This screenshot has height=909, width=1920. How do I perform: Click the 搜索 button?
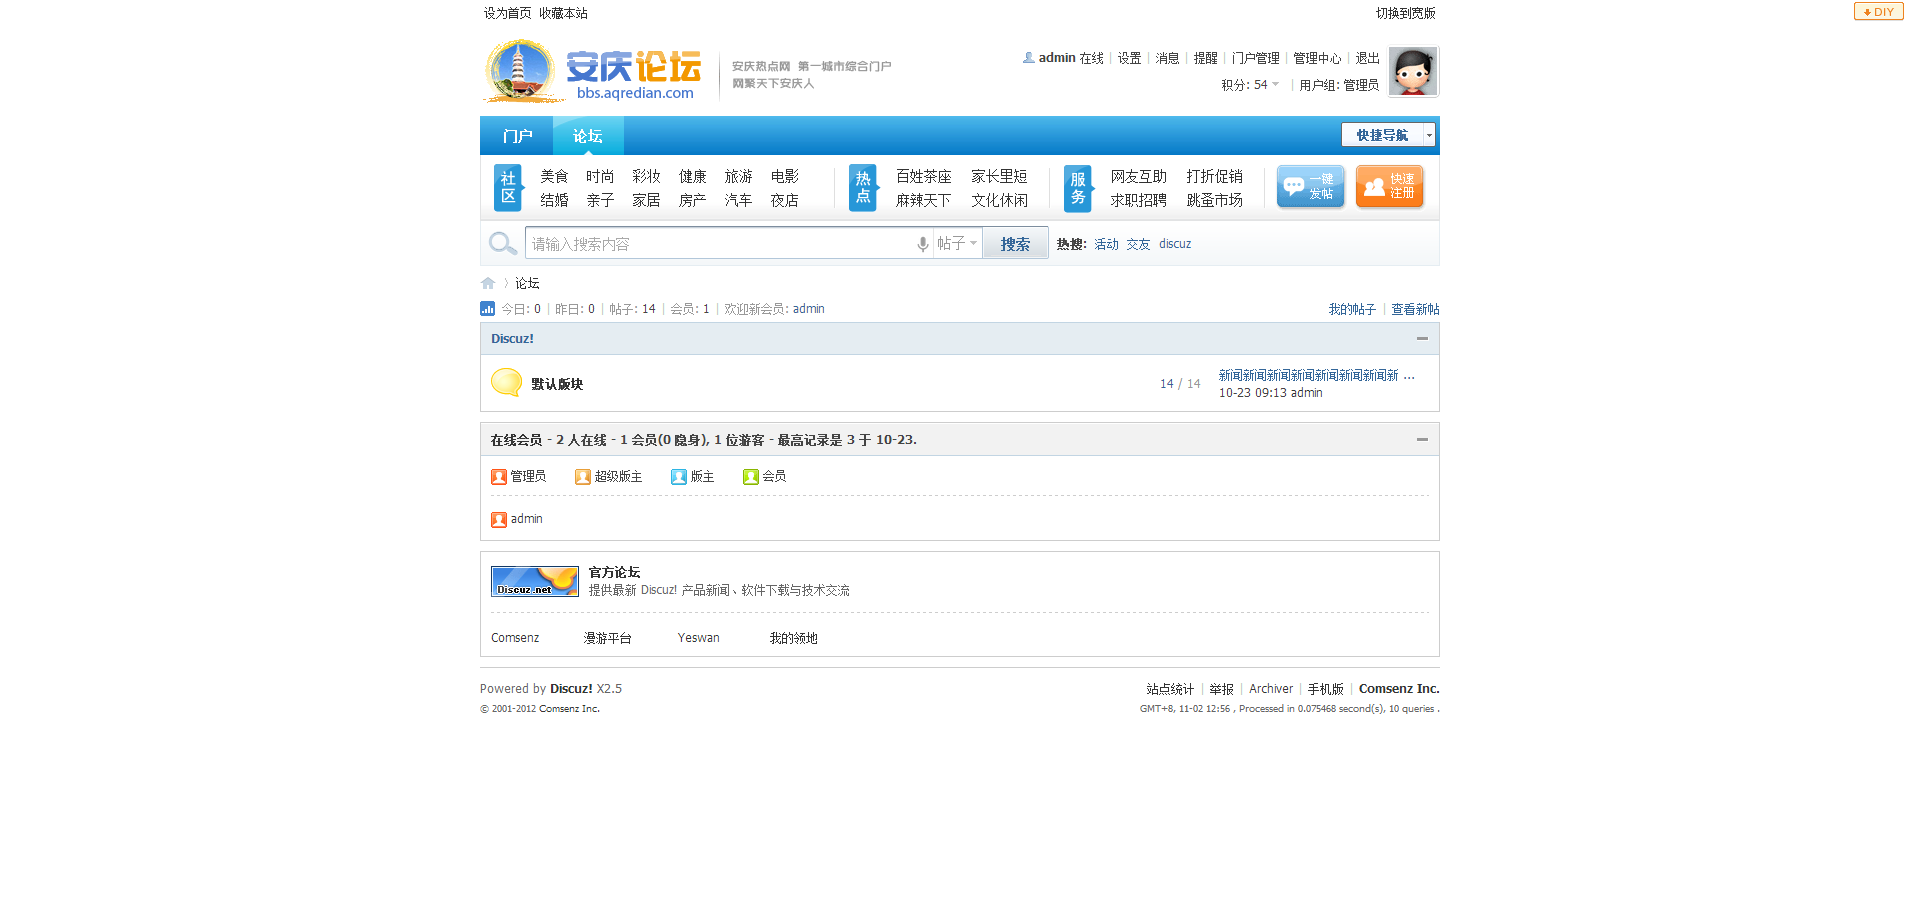tap(1015, 243)
